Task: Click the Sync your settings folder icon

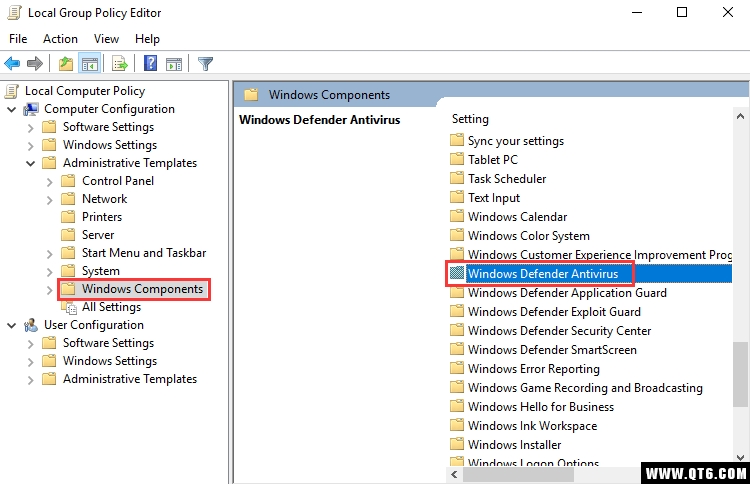Action: (457, 141)
